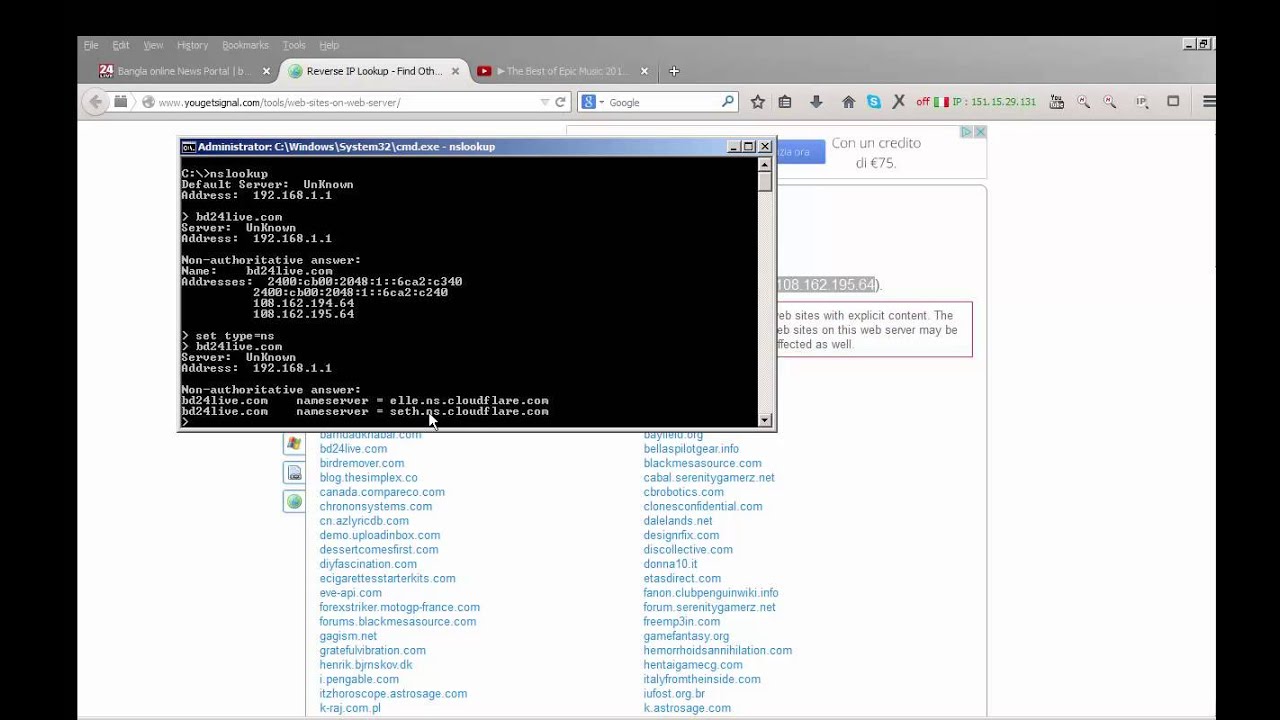
Task: Open a new tab with plus button
Action: [x=674, y=71]
